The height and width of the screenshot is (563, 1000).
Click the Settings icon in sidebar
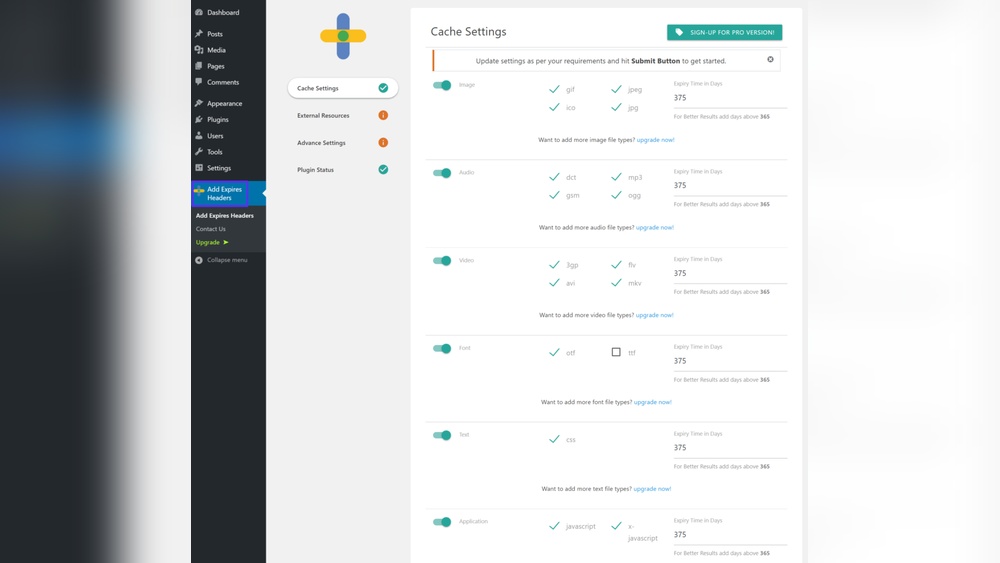199,168
